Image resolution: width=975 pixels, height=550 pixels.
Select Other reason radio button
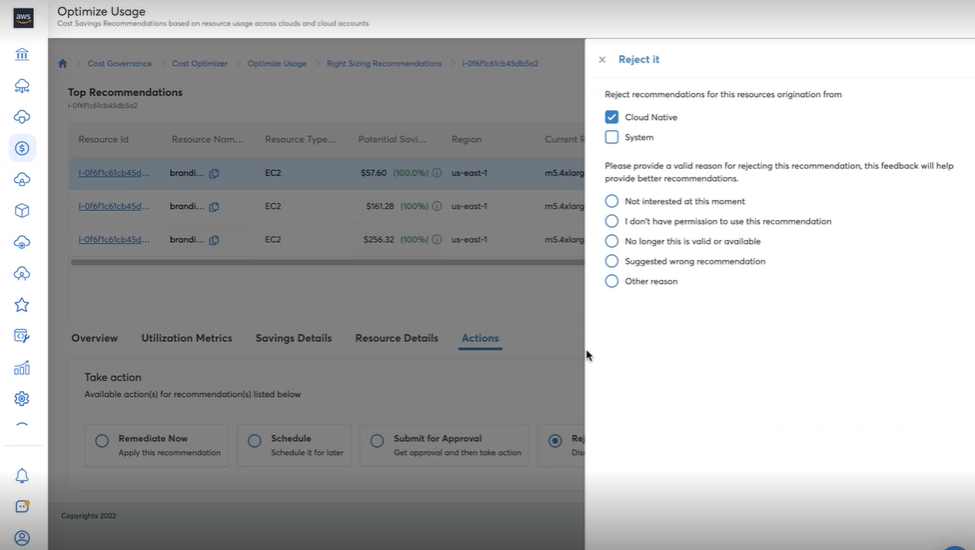coord(612,281)
